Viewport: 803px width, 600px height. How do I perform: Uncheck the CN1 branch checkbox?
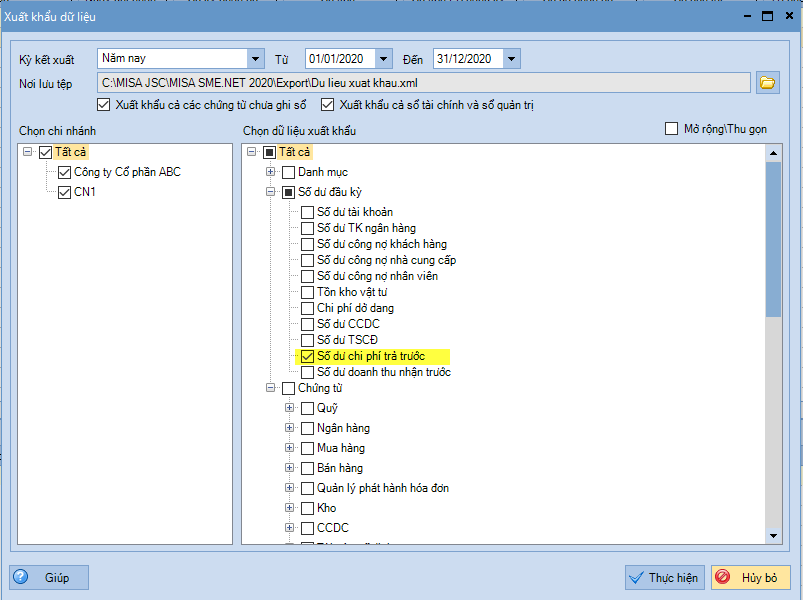(64, 192)
